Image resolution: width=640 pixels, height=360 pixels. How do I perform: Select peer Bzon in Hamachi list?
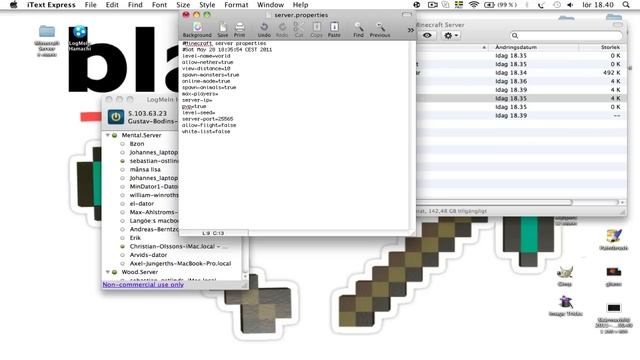137,144
